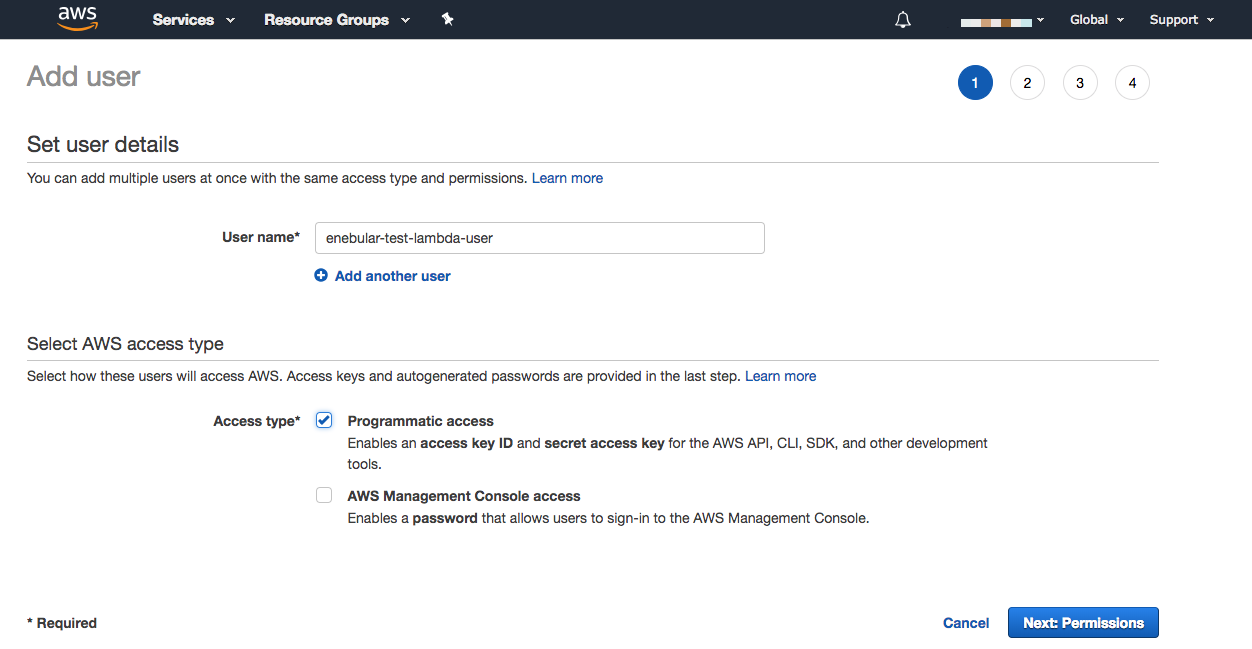Click the Cancel link
The width and height of the screenshot is (1252, 649).
click(x=966, y=623)
